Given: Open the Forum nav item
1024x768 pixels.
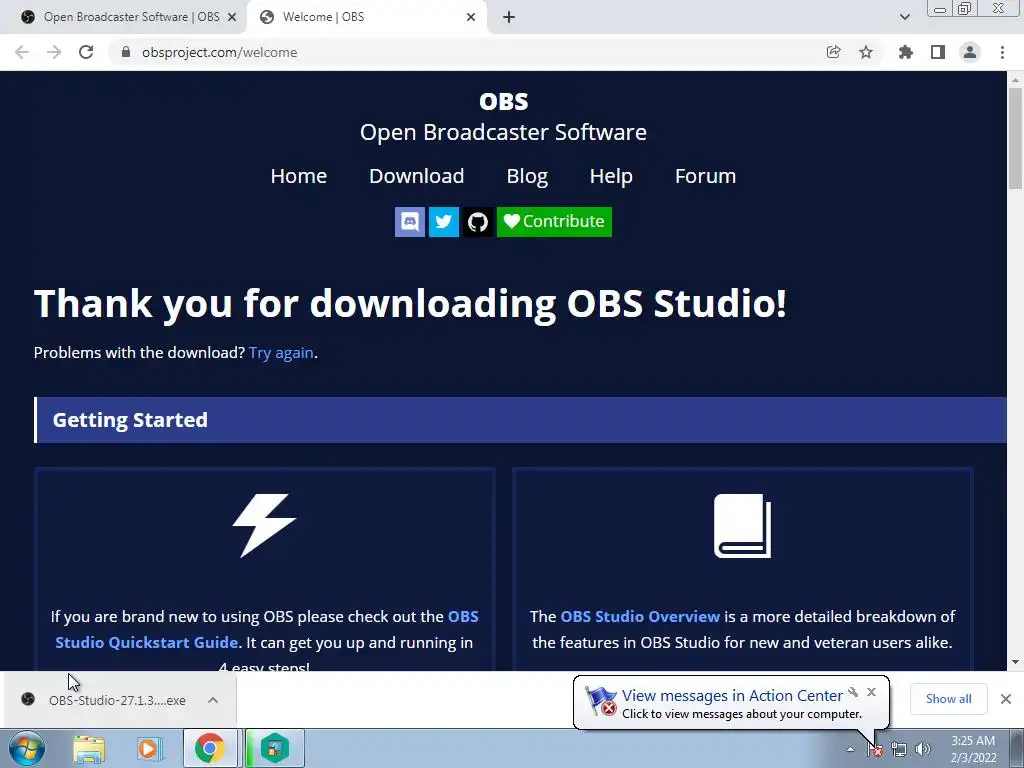Looking at the screenshot, I should (705, 176).
